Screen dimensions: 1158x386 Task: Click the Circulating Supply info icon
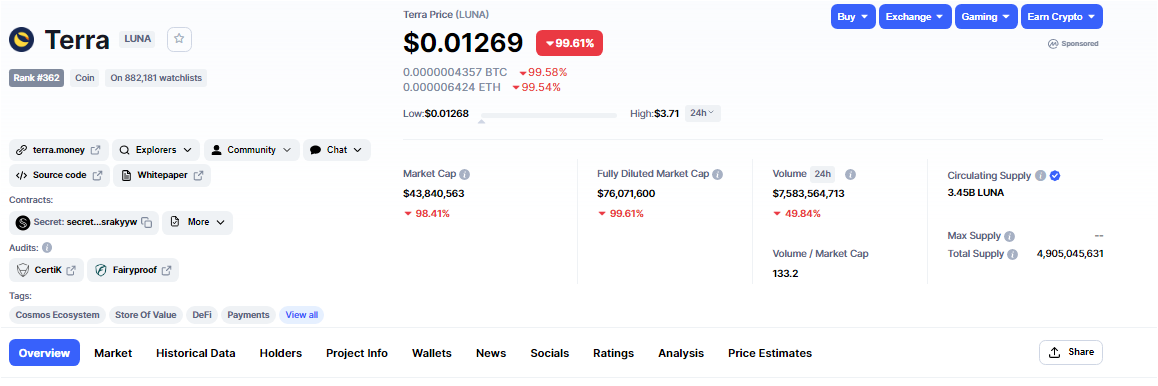click(1040, 176)
